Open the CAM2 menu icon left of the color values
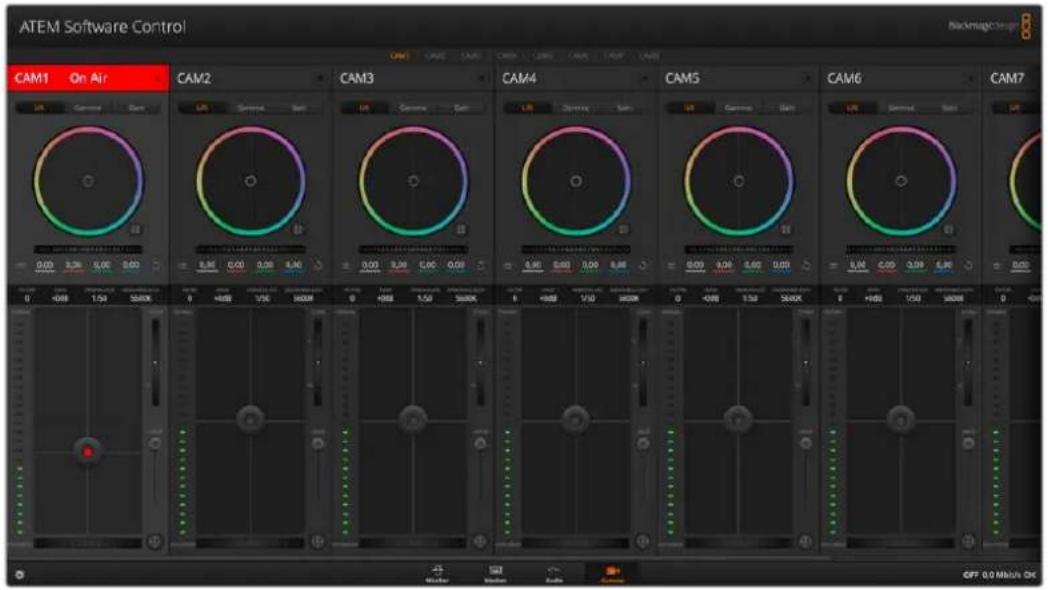The image size is (1048, 590). (x=182, y=266)
